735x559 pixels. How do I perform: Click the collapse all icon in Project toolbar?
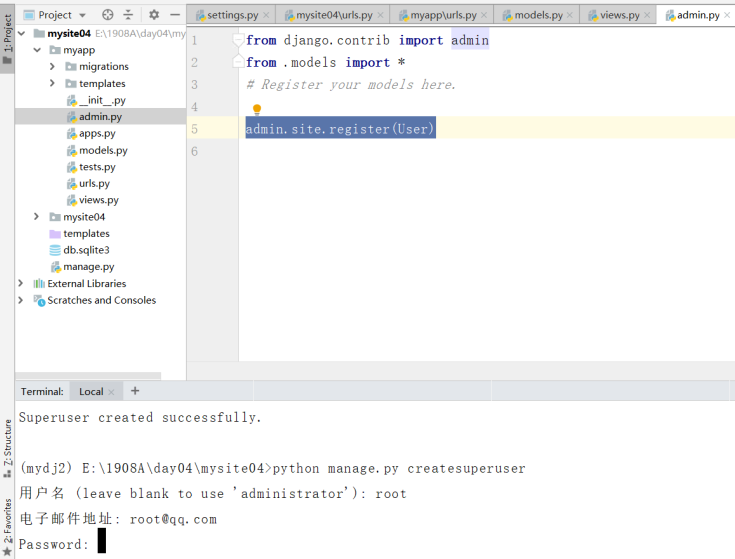(x=128, y=15)
